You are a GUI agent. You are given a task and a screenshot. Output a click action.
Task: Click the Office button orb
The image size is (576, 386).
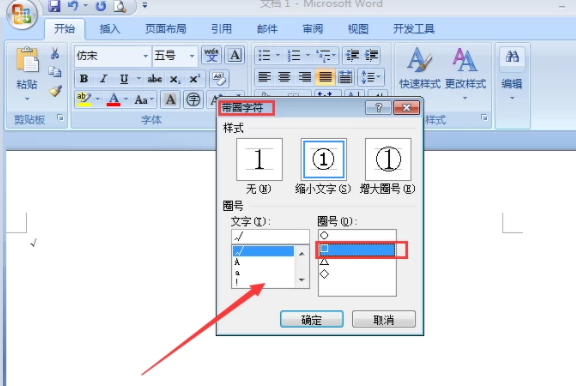point(21,13)
